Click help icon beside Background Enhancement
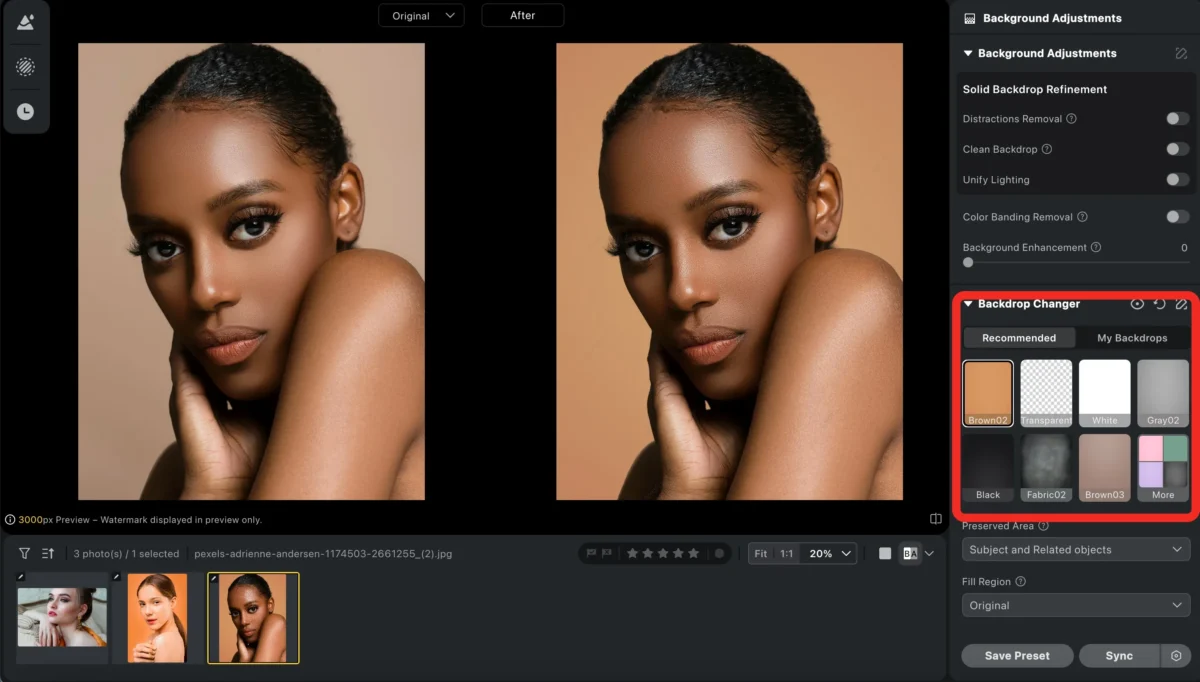 click(x=1096, y=247)
